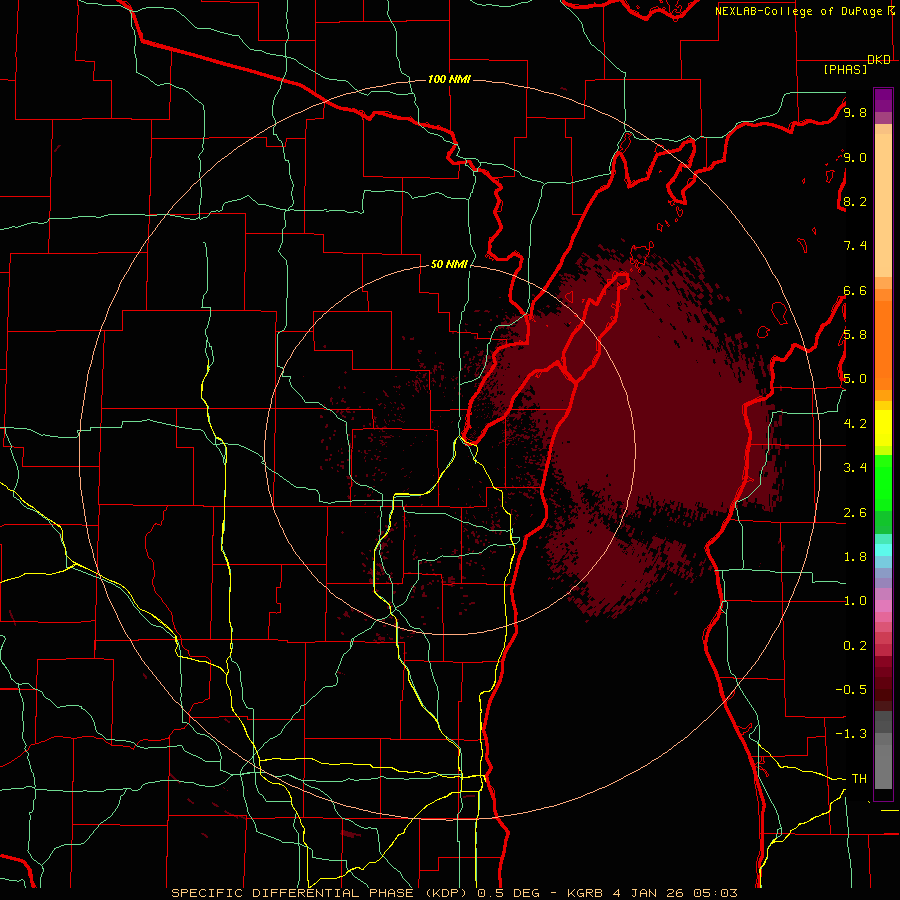The image size is (900, 900).
Task: Click the purple segment at the color bar top
Action: 883,100
